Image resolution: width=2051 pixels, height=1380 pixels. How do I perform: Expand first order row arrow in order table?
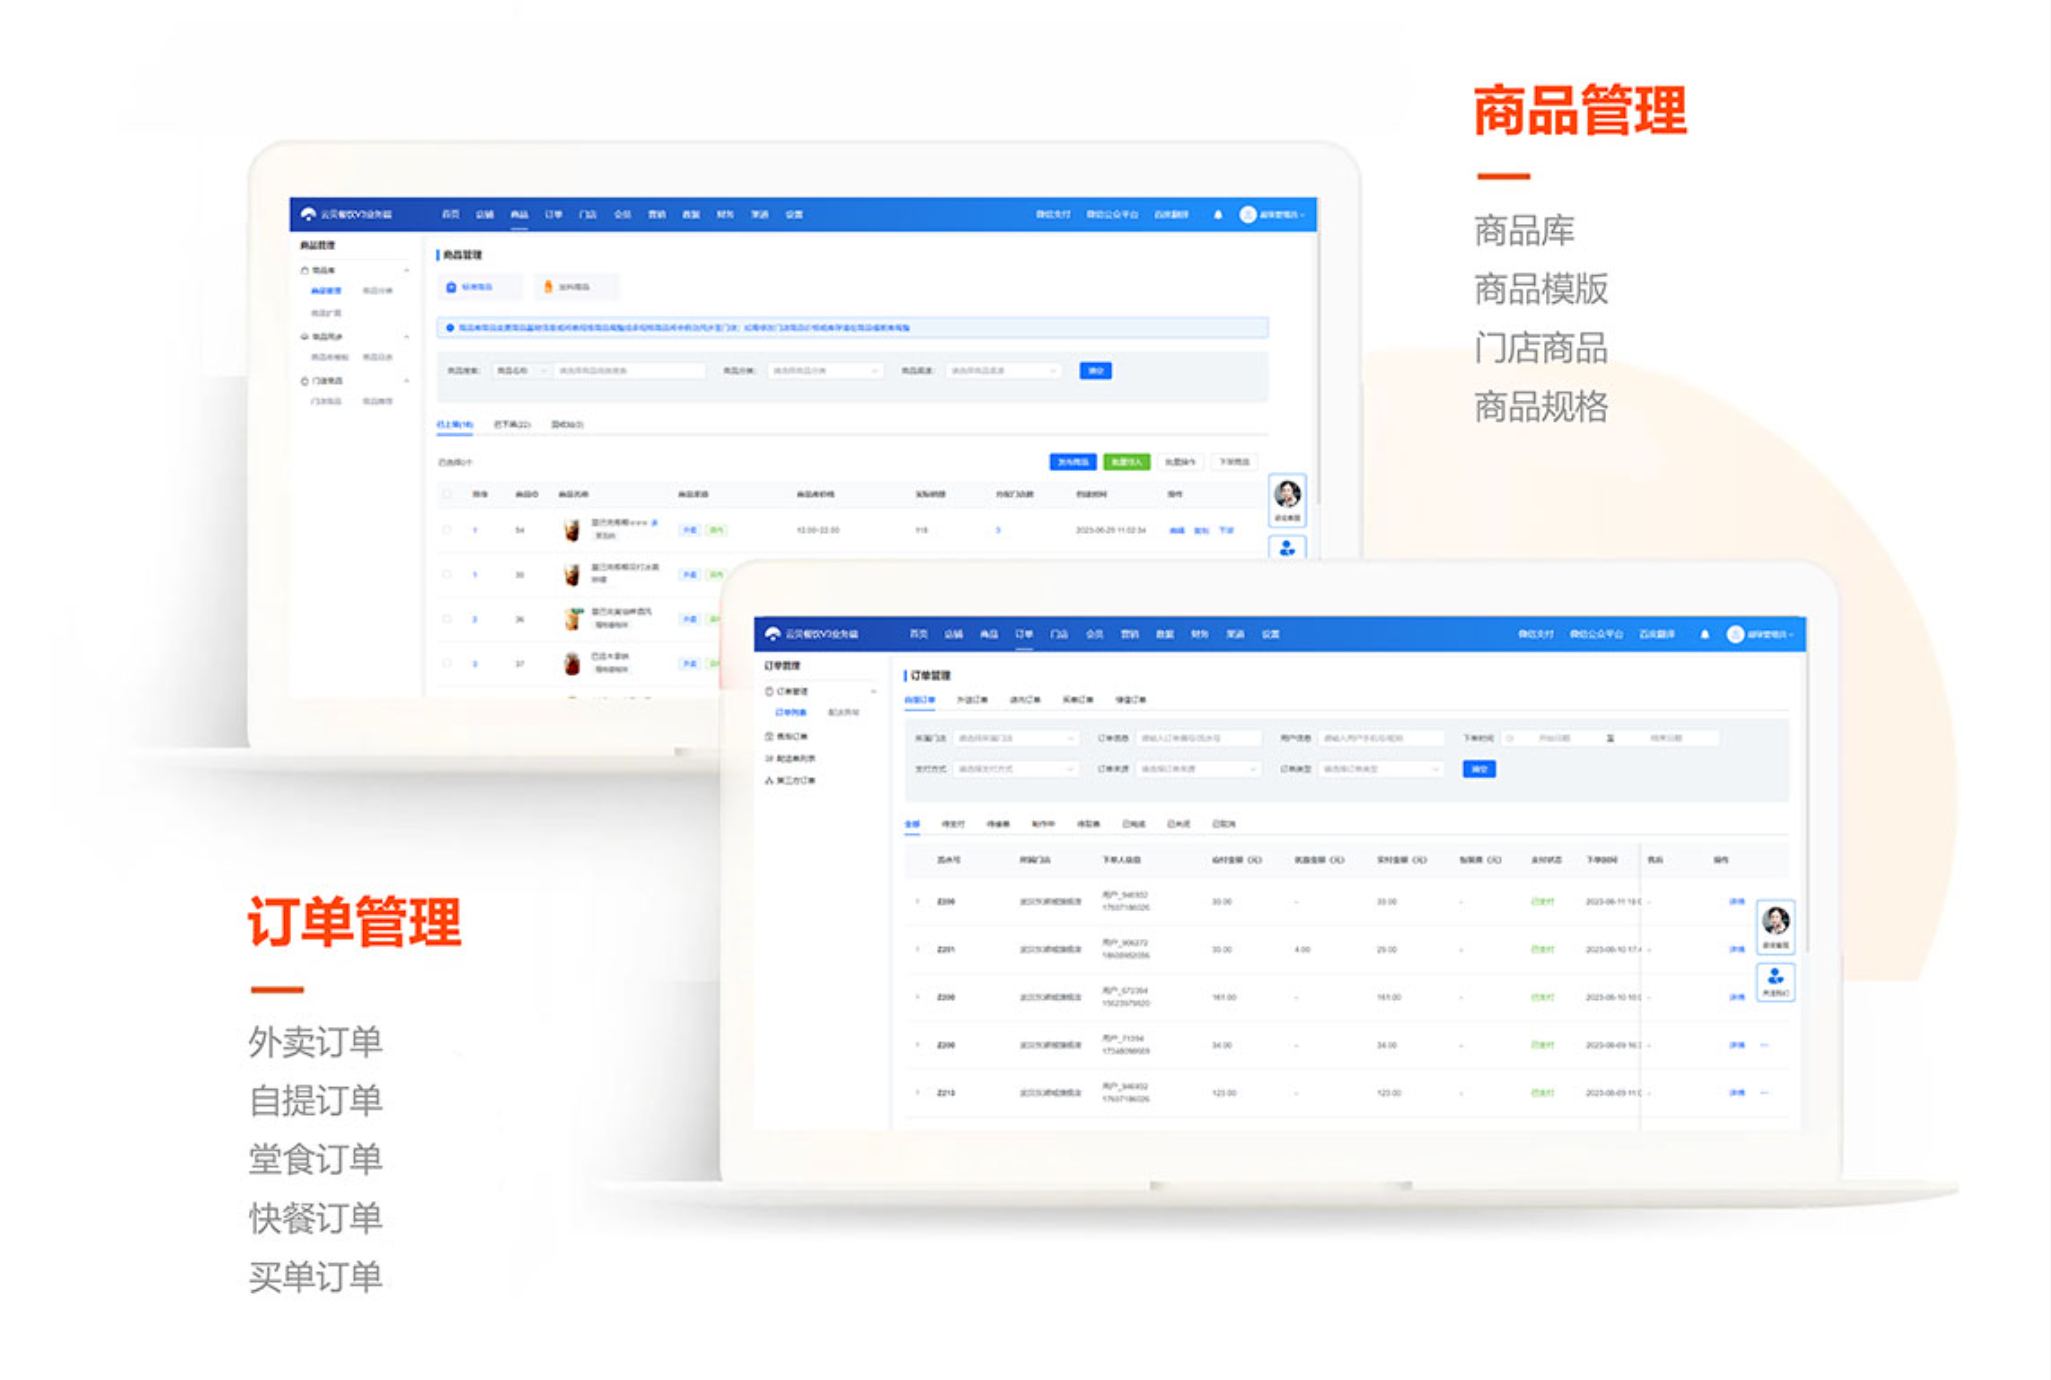pos(917,901)
